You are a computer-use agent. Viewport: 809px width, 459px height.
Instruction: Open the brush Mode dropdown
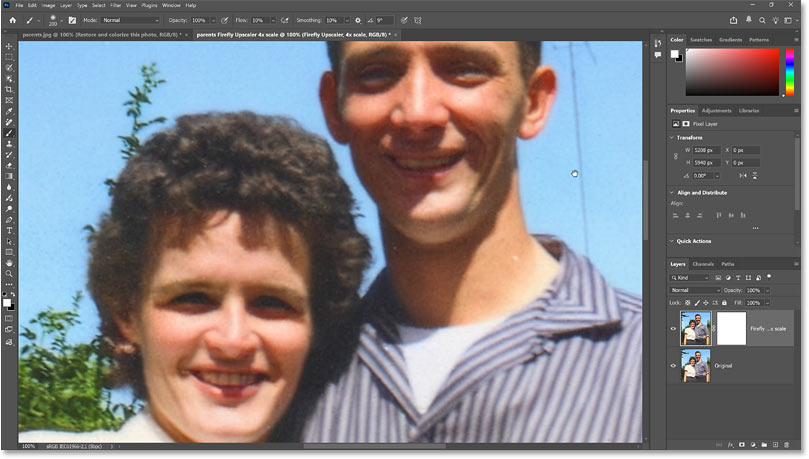[x=131, y=21]
